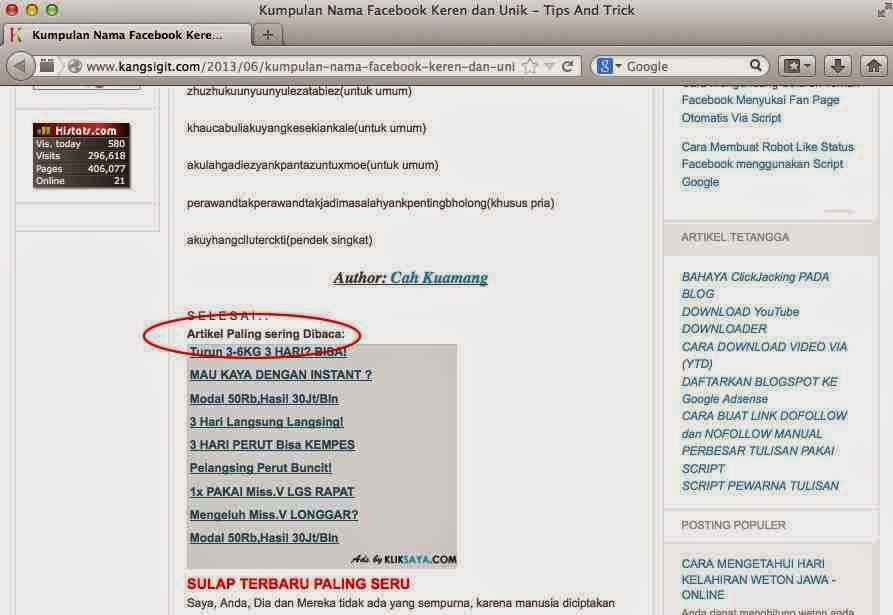893x615 pixels.
Task: Open the Turun 3-6KG 3 HARI link
Action: [x=268, y=352]
